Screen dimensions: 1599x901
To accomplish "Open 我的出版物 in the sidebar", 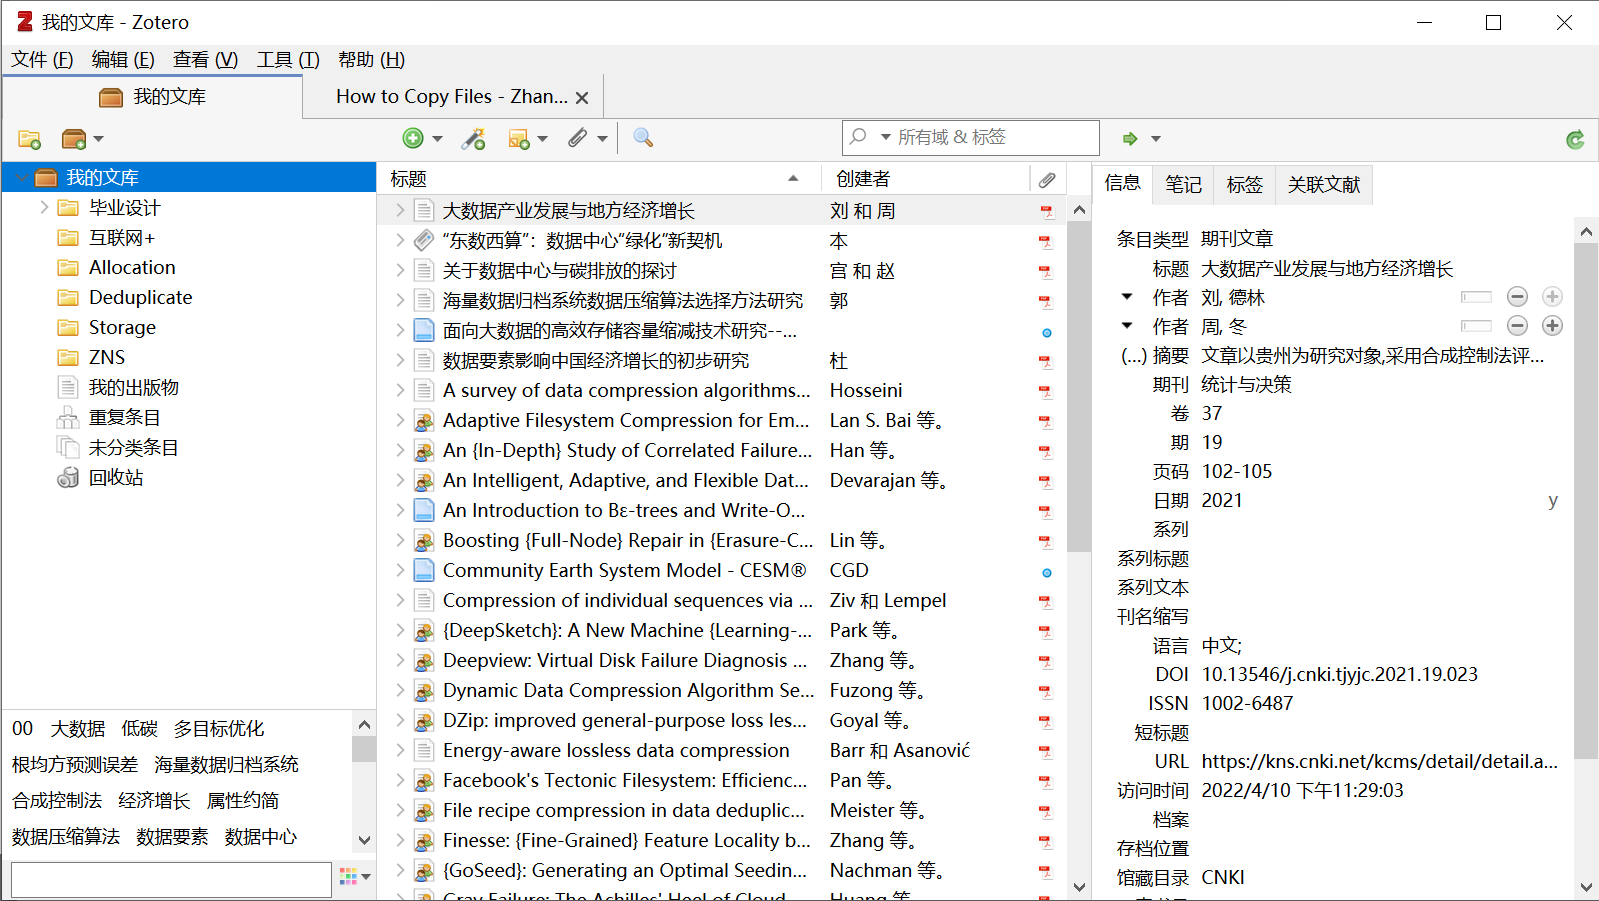I will coord(134,388).
